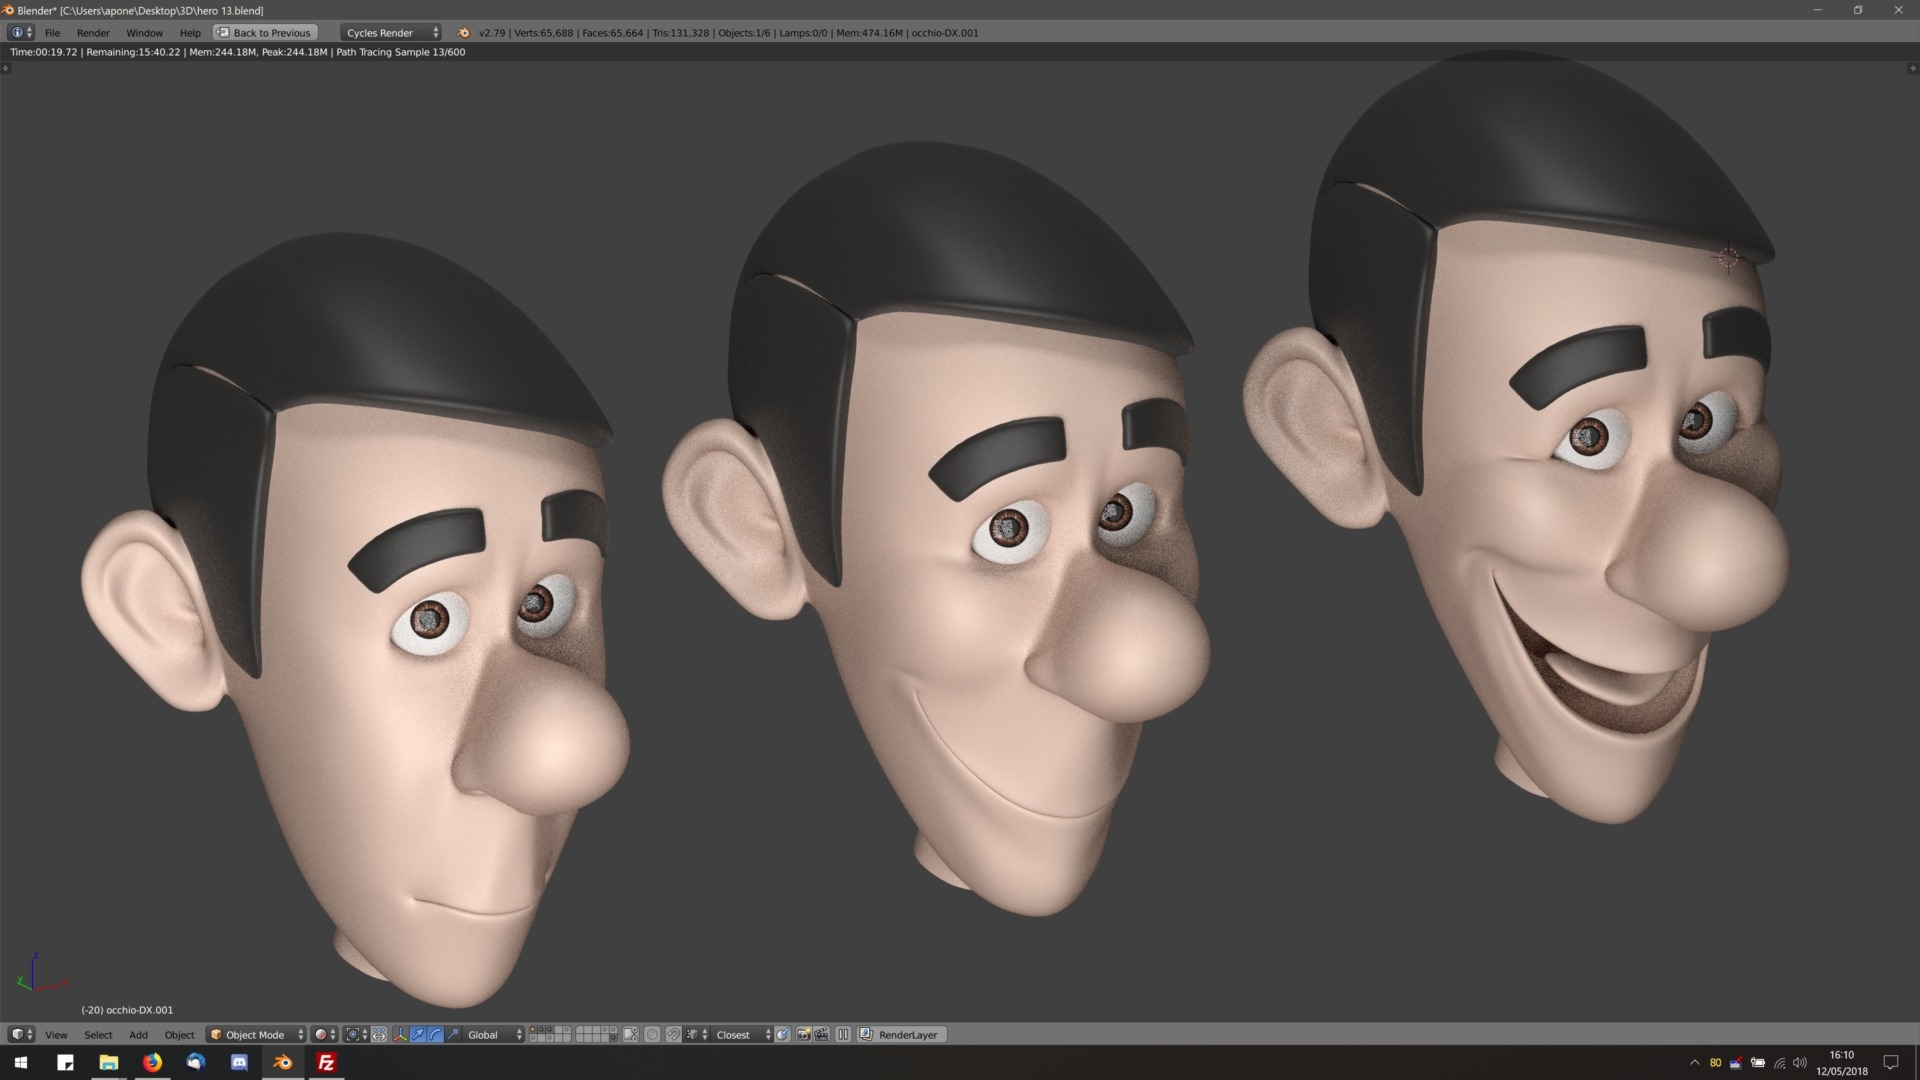Click the battery status tray icon
This screenshot has height=1080, width=1920.
click(1758, 1062)
